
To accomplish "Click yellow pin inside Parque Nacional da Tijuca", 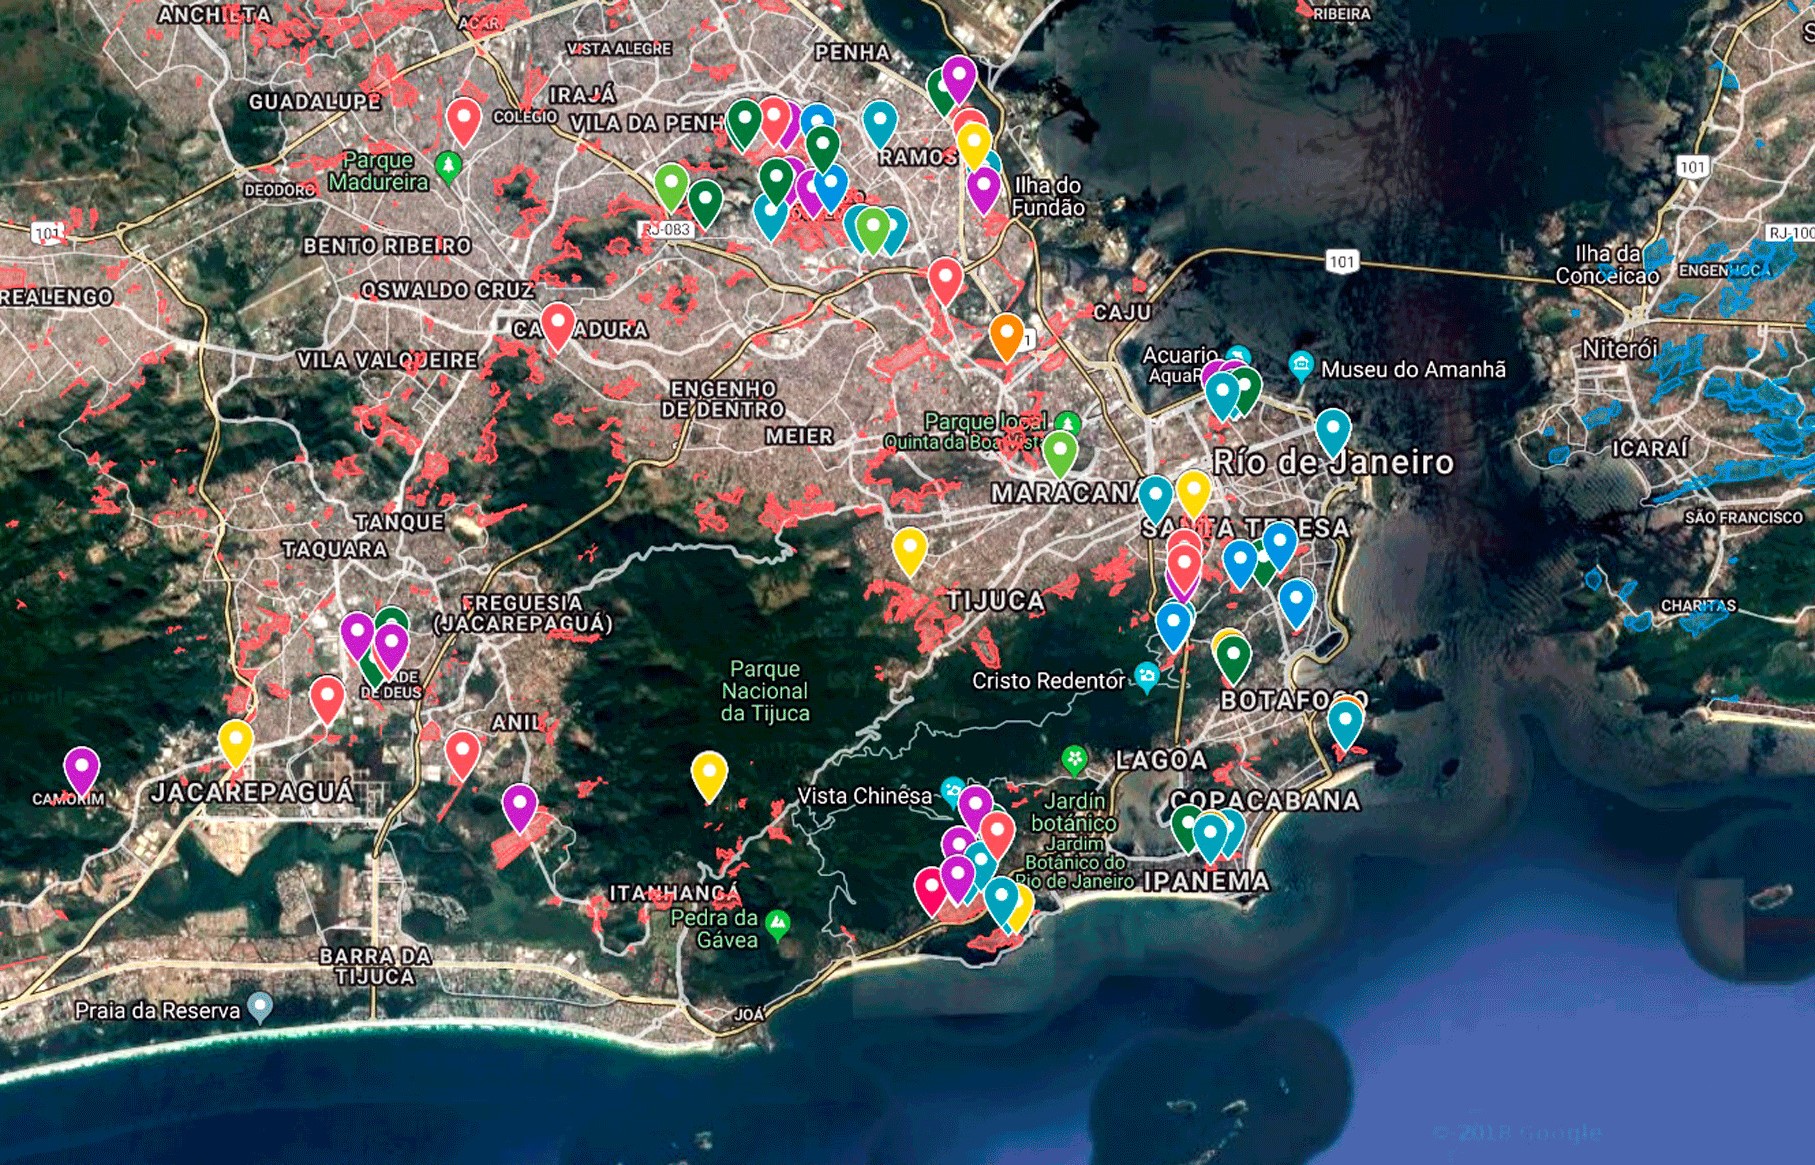I will pyautogui.click(x=709, y=773).
